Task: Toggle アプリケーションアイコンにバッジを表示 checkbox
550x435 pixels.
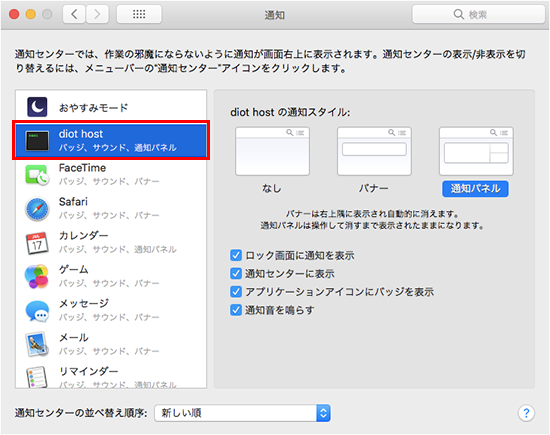Action: (x=236, y=292)
